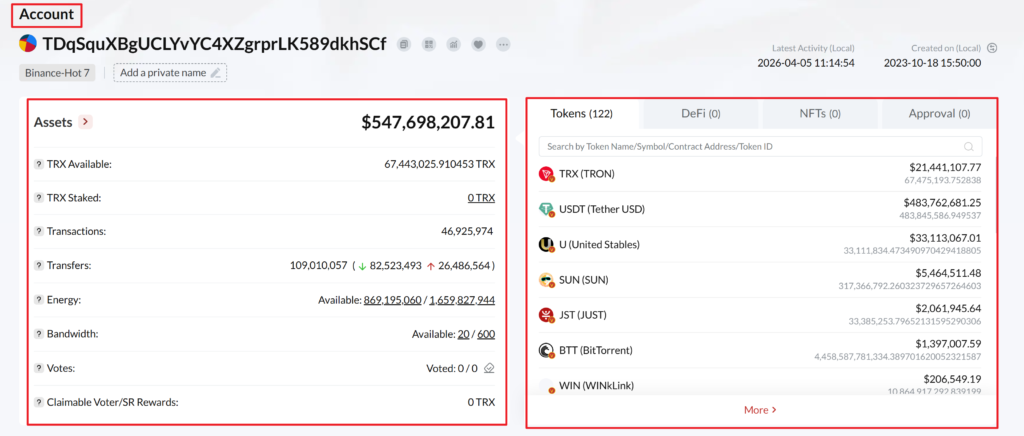
Task: Click the JST (JUST) token logo
Action: [546, 315]
